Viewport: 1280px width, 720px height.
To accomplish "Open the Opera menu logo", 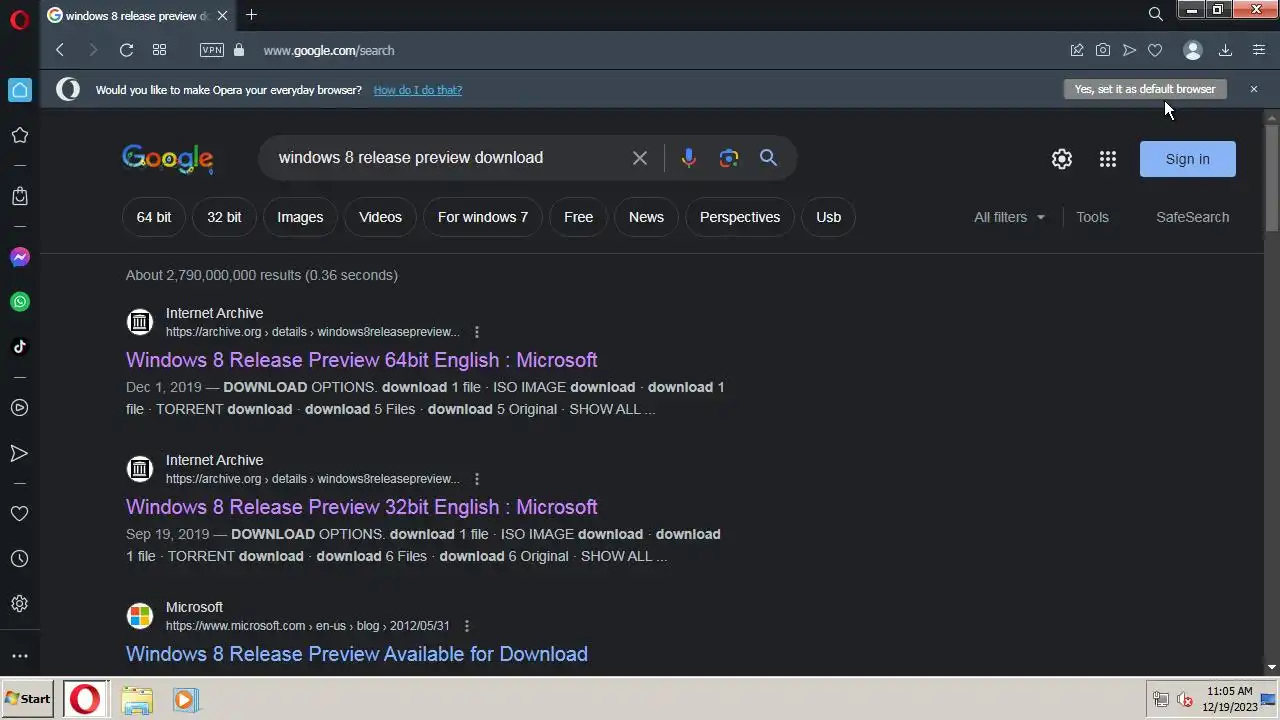I will [x=19, y=20].
